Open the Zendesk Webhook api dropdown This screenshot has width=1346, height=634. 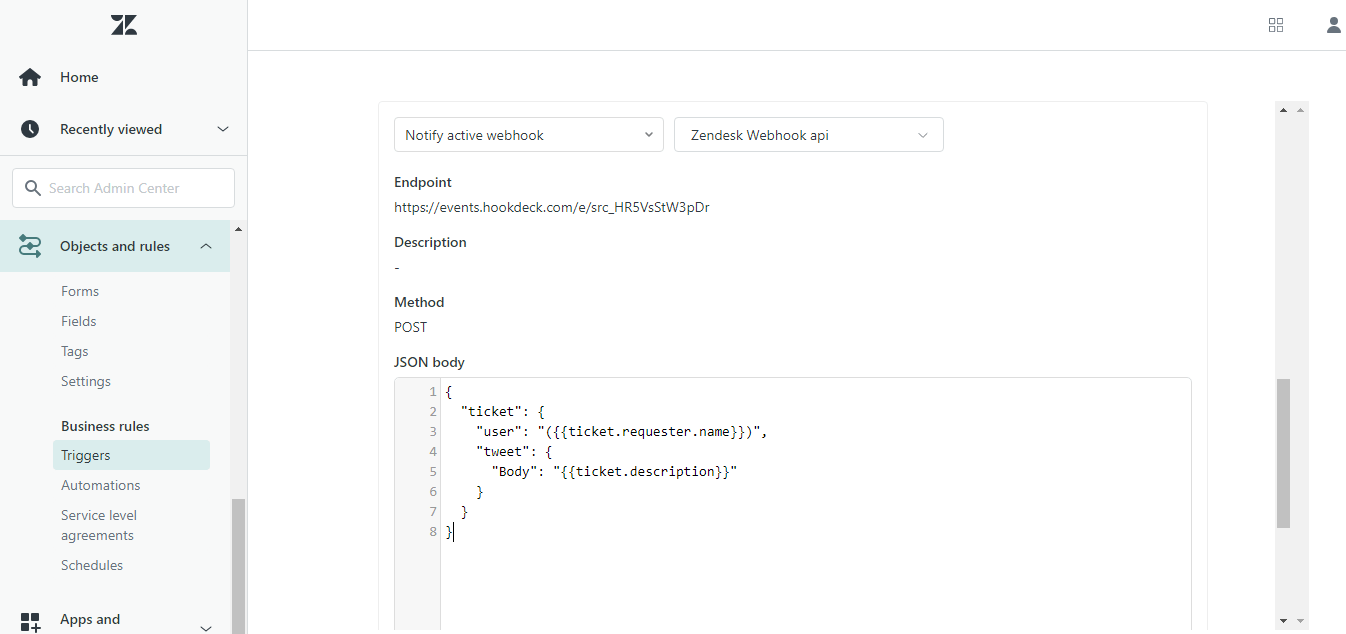coord(808,134)
